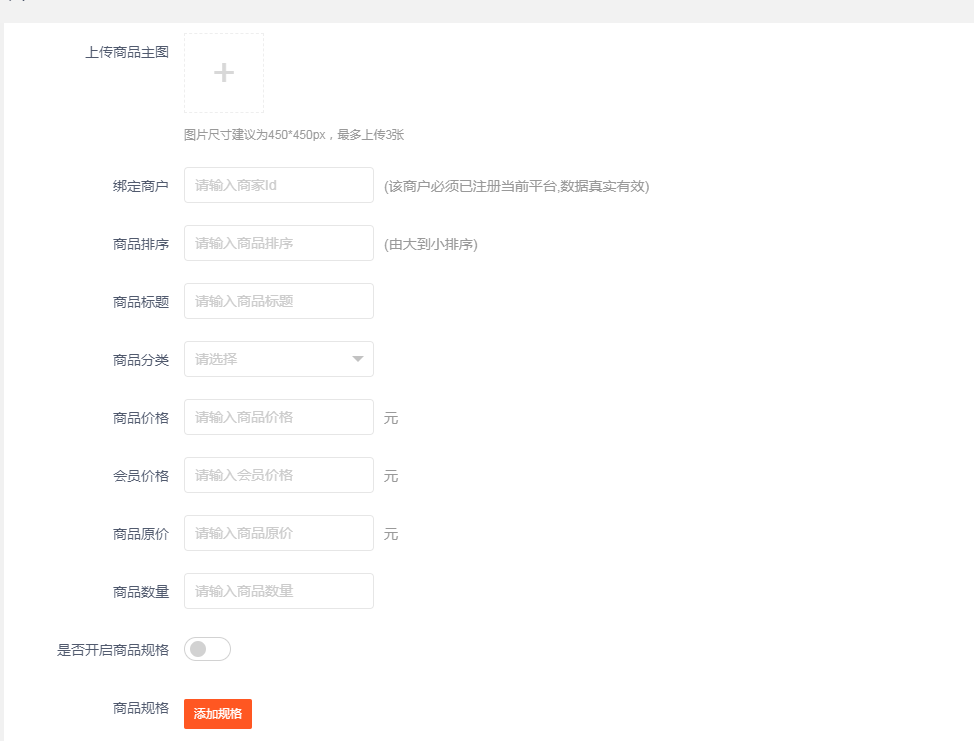Click the 添加规格 button
The image size is (974, 741).
tap(218, 714)
